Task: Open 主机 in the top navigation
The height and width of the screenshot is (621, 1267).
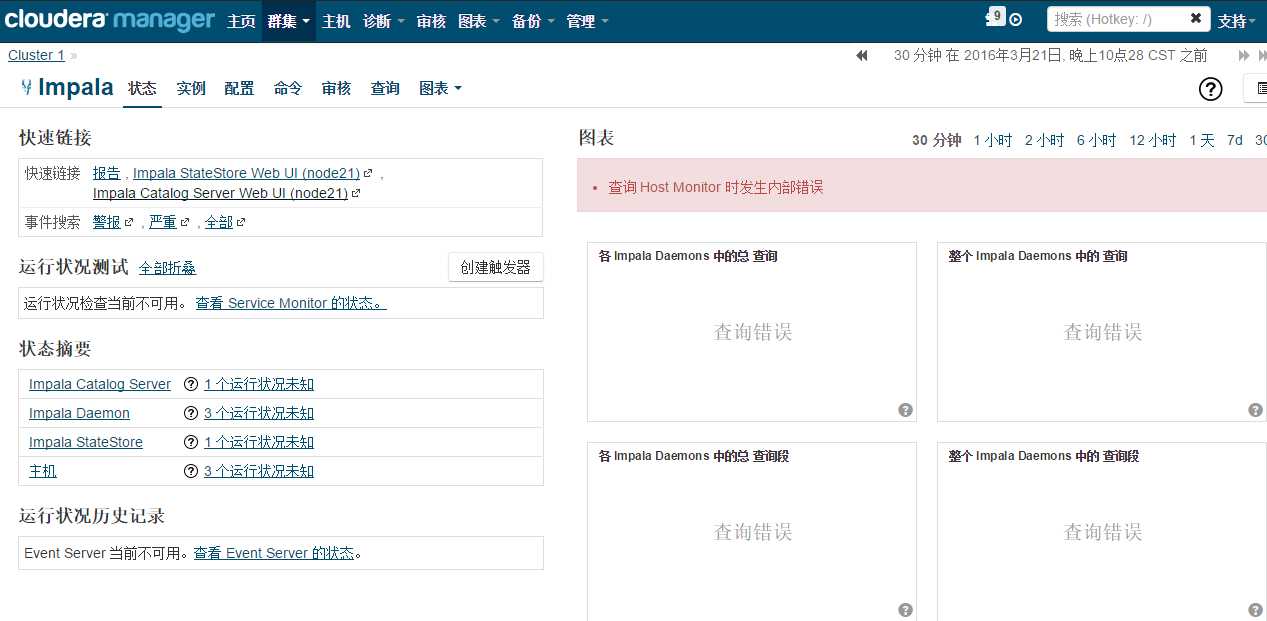Action: (x=336, y=21)
